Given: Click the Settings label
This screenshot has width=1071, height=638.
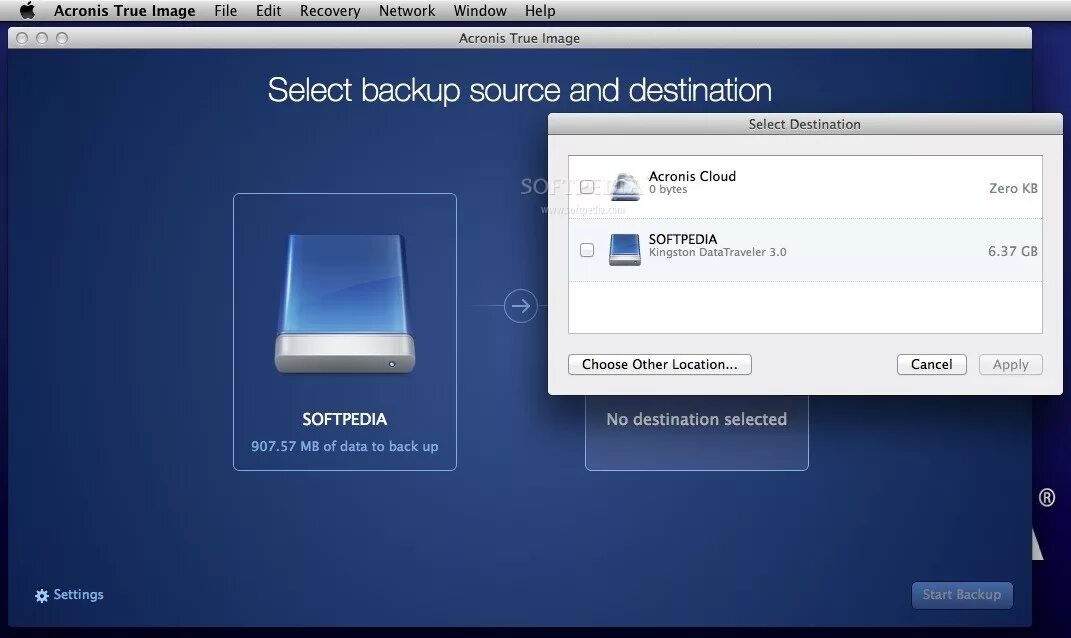Looking at the screenshot, I should [x=79, y=594].
